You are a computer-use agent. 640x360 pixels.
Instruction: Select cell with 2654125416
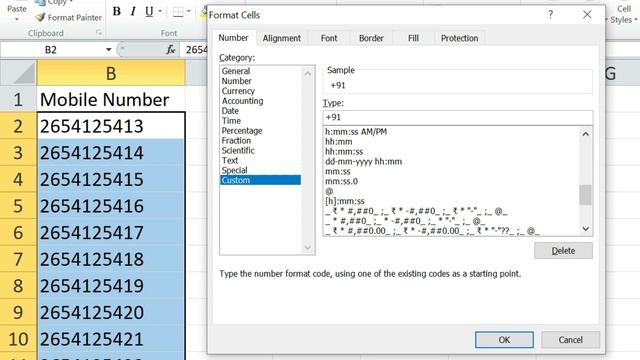[x=111, y=206]
